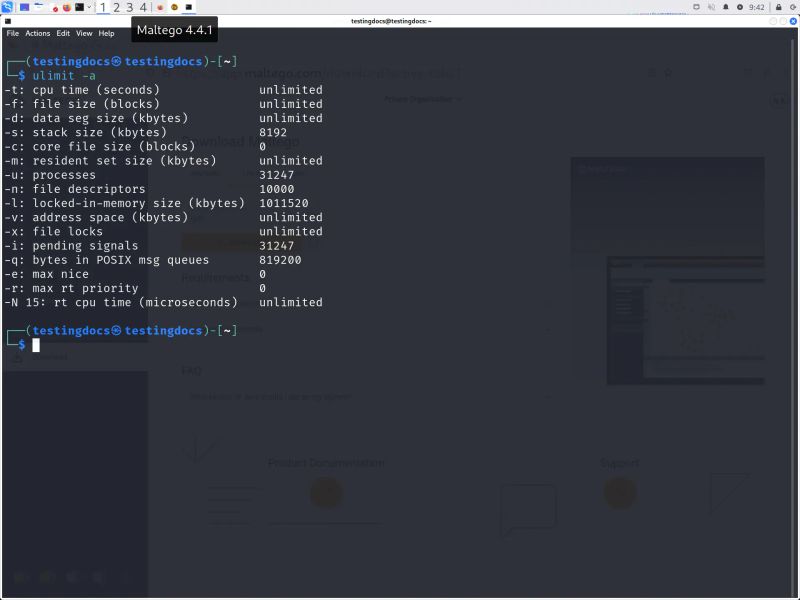Open the screenshot tool in the system tray
This screenshot has width=800, height=600.
coord(696,5)
